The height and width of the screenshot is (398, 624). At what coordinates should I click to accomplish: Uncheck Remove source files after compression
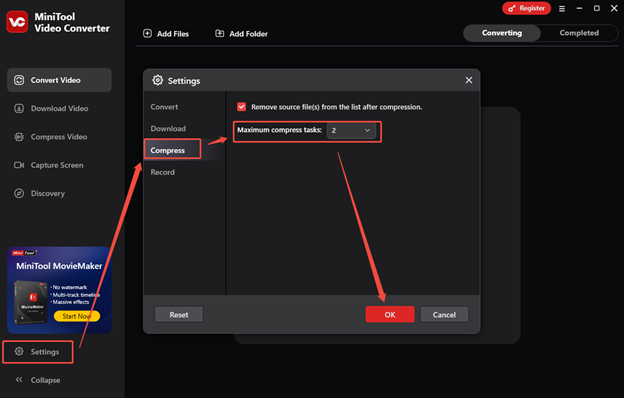pos(242,107)
